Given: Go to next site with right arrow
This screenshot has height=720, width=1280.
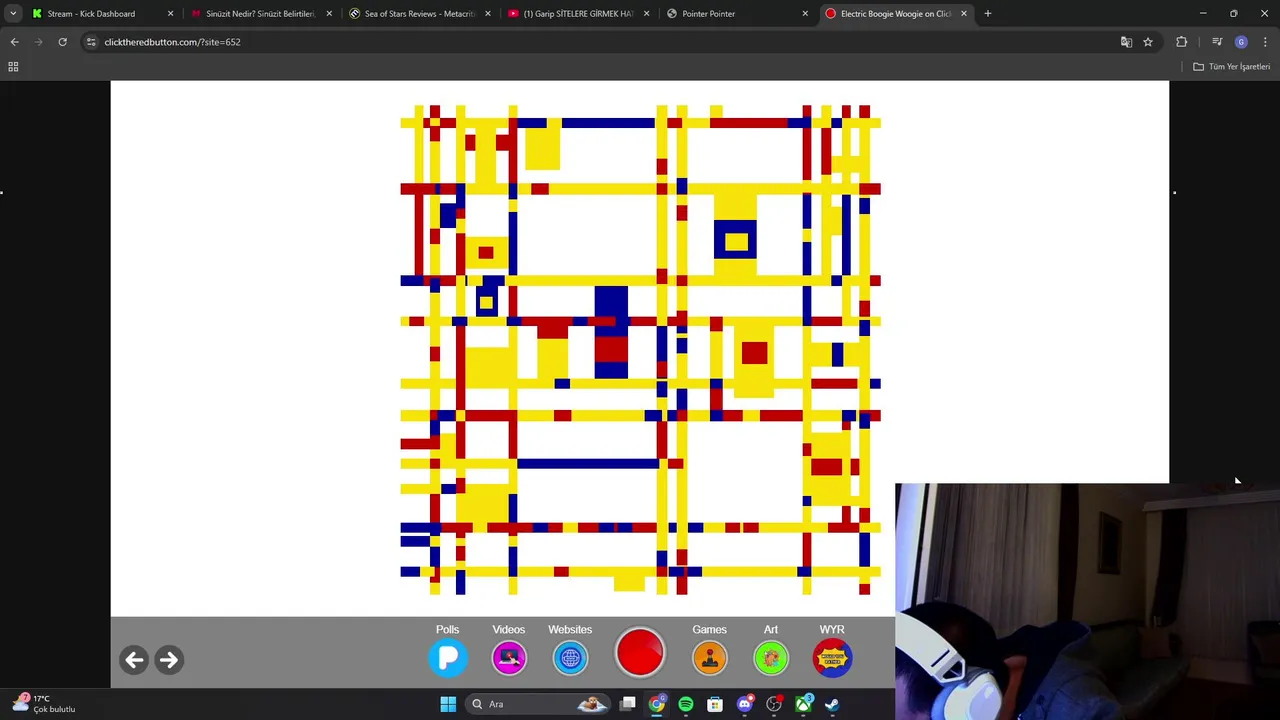Looking at the screenshot, I should point(169,659).
